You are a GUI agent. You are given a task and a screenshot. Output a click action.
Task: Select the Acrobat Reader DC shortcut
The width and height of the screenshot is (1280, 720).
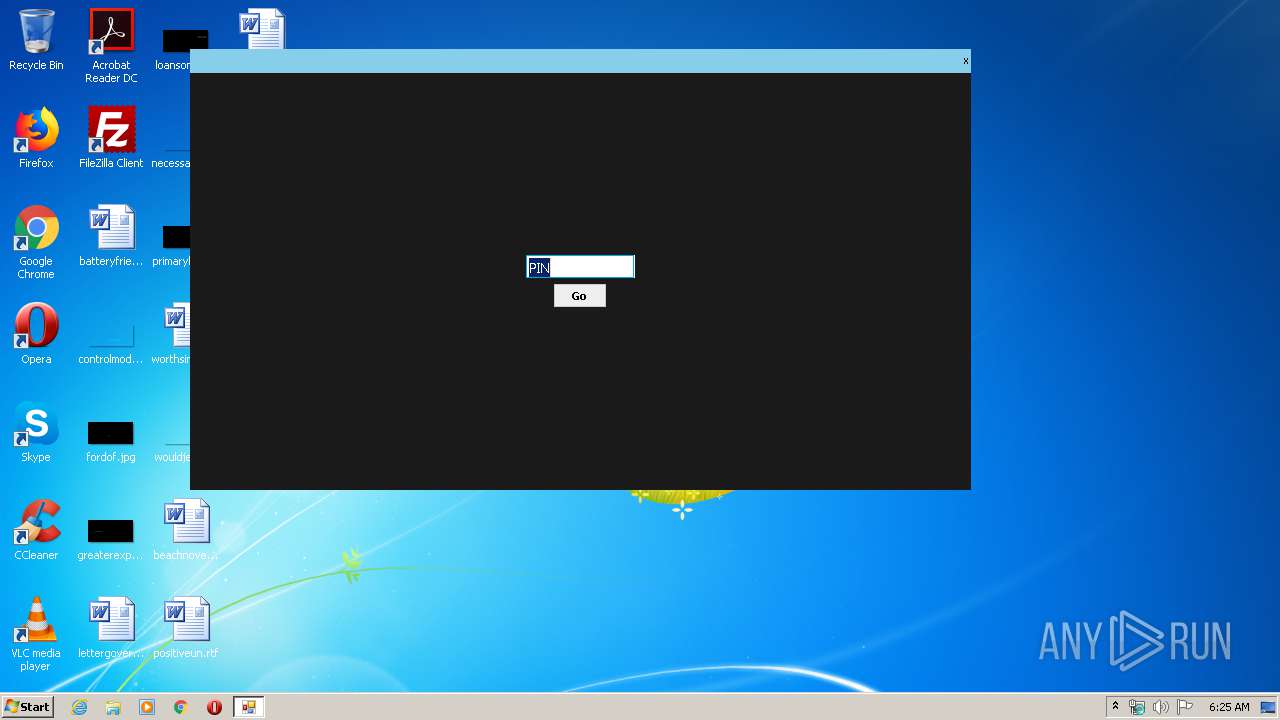(x=111, y=46)
